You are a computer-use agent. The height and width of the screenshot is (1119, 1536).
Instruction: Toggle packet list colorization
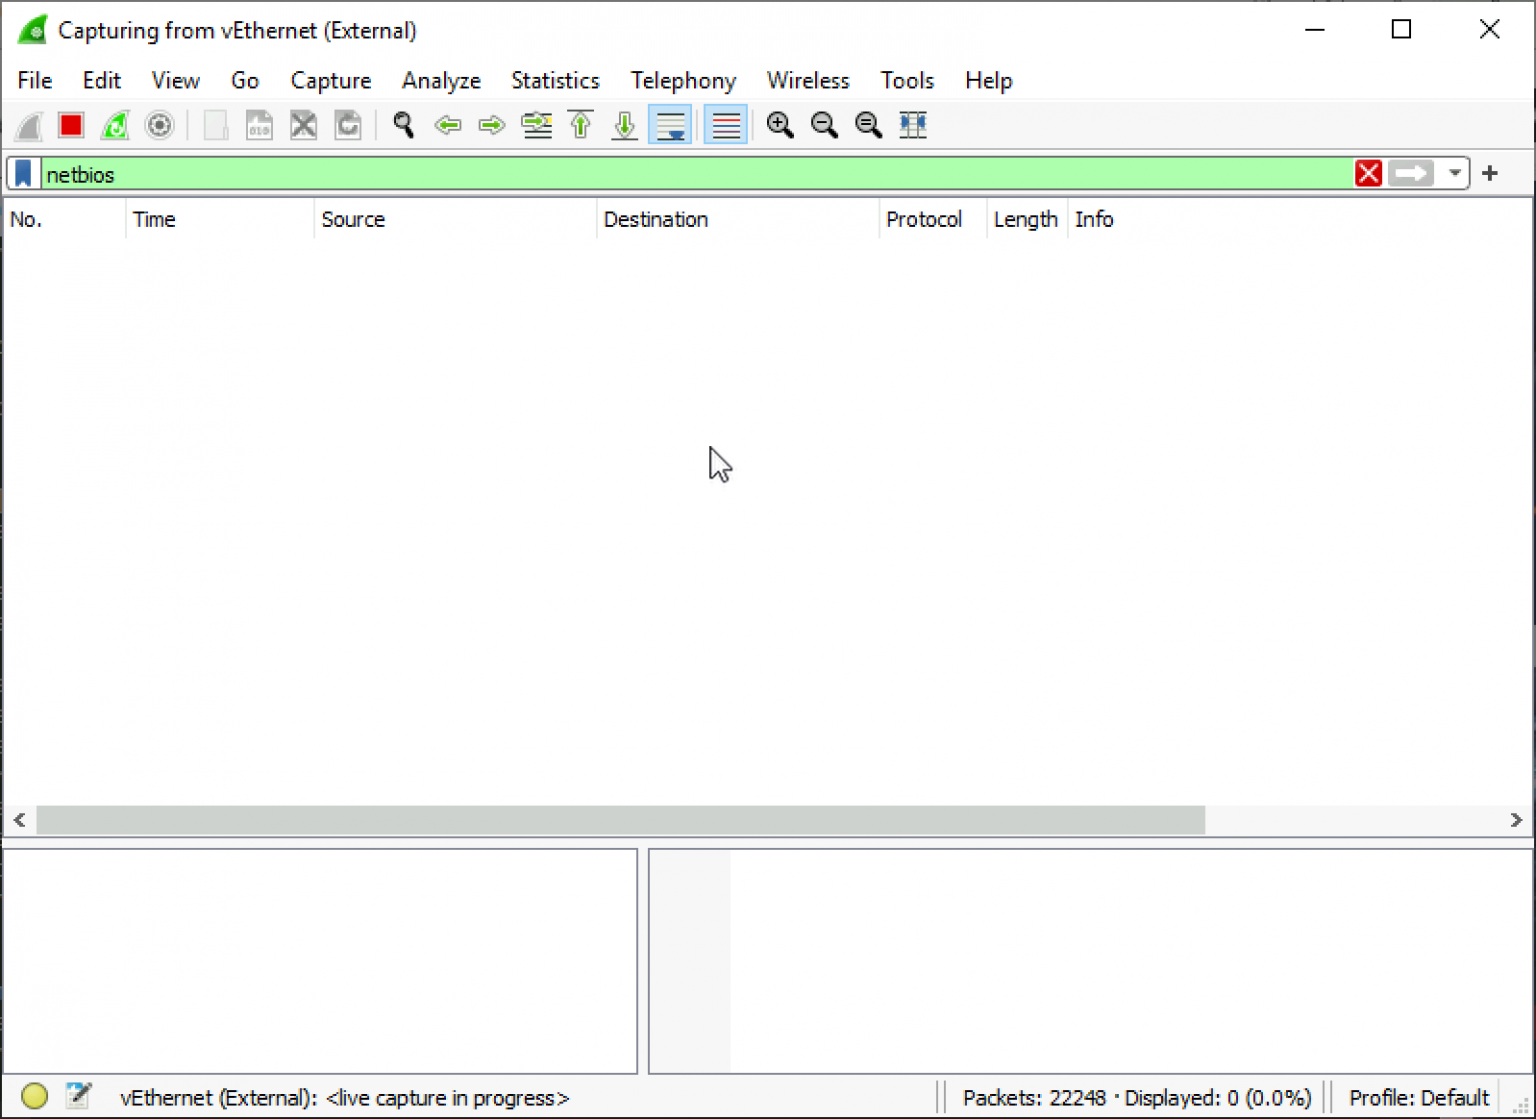724,125
